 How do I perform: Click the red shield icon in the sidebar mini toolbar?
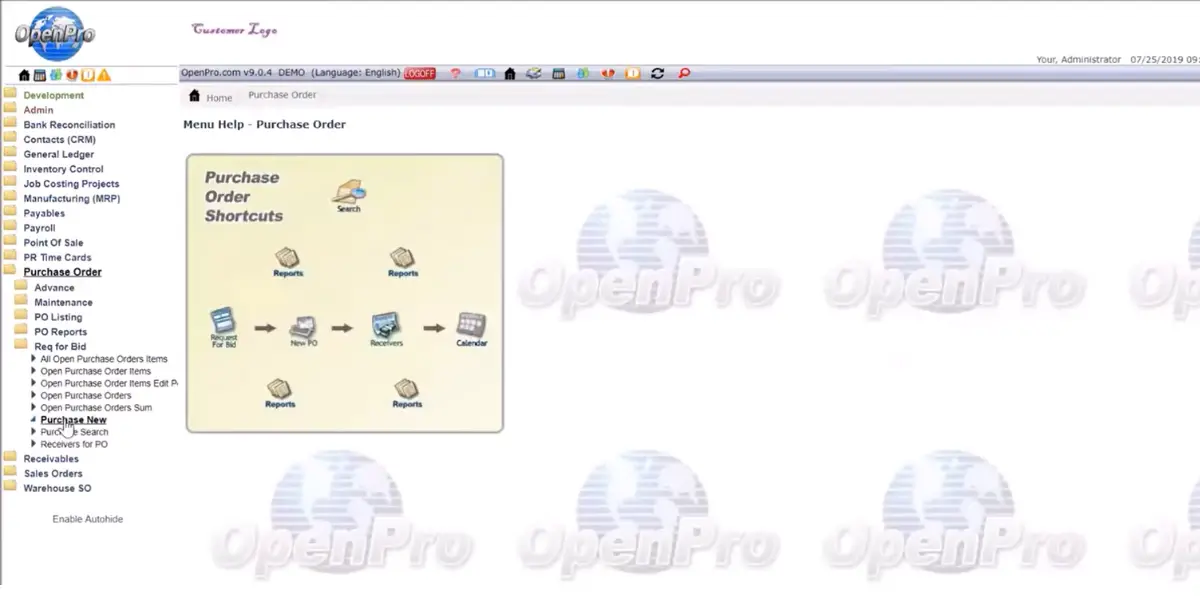coord(72,75)
